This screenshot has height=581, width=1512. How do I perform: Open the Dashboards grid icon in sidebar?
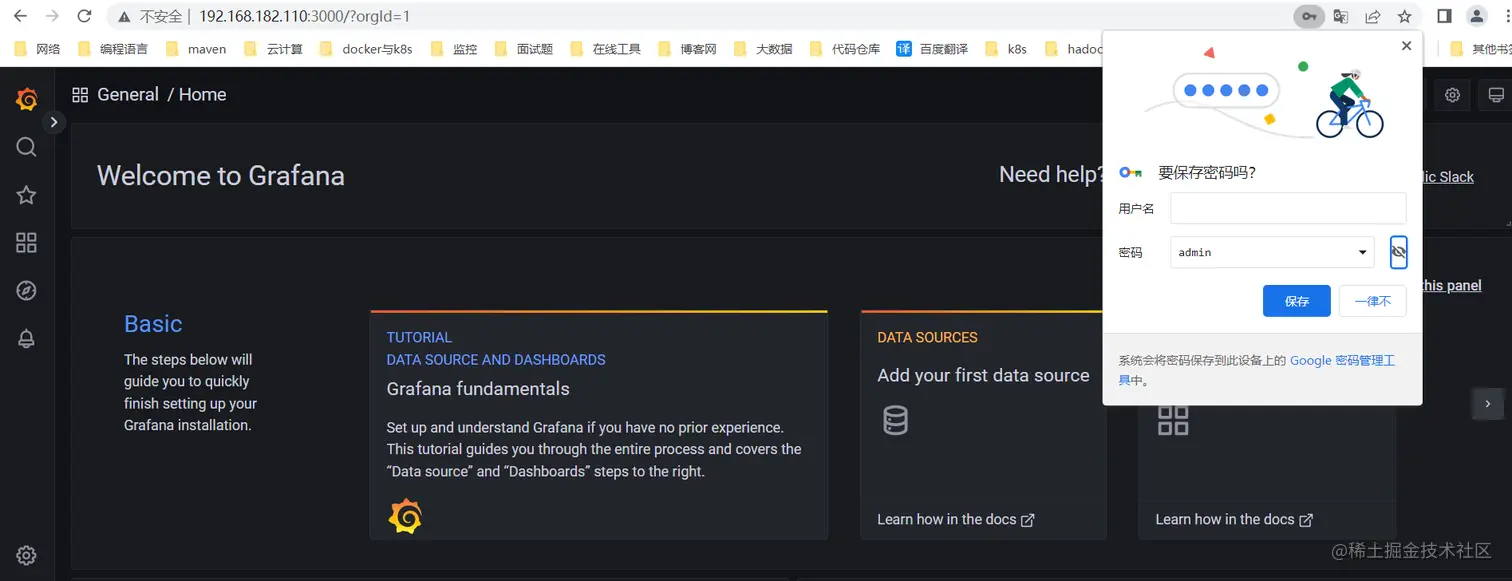coord(27,243)
